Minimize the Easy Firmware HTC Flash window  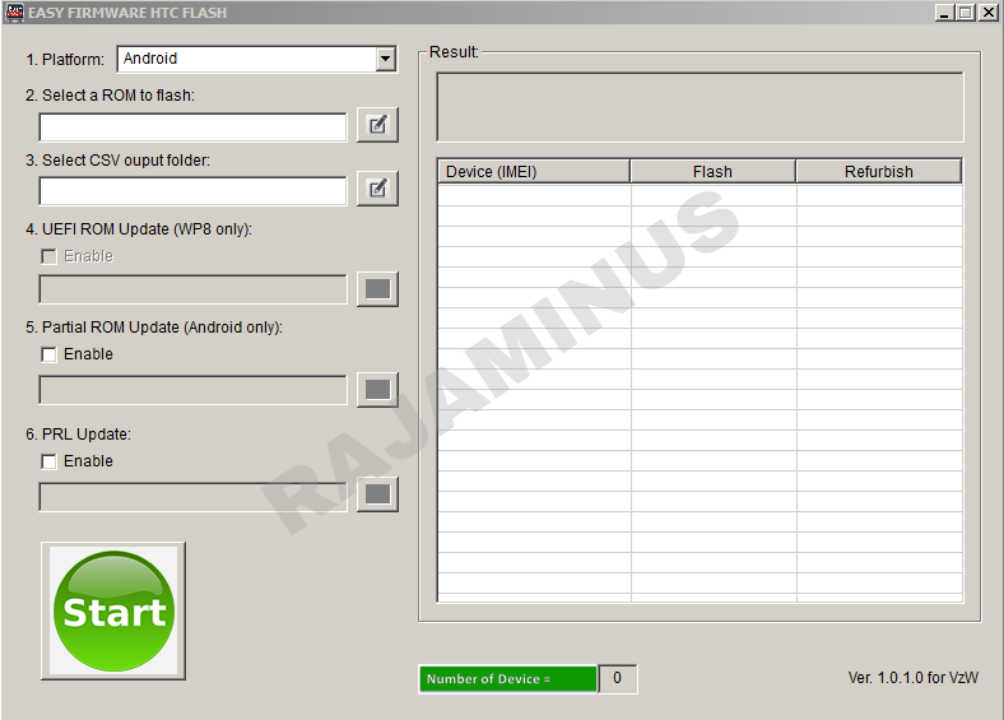pos(944,12)
